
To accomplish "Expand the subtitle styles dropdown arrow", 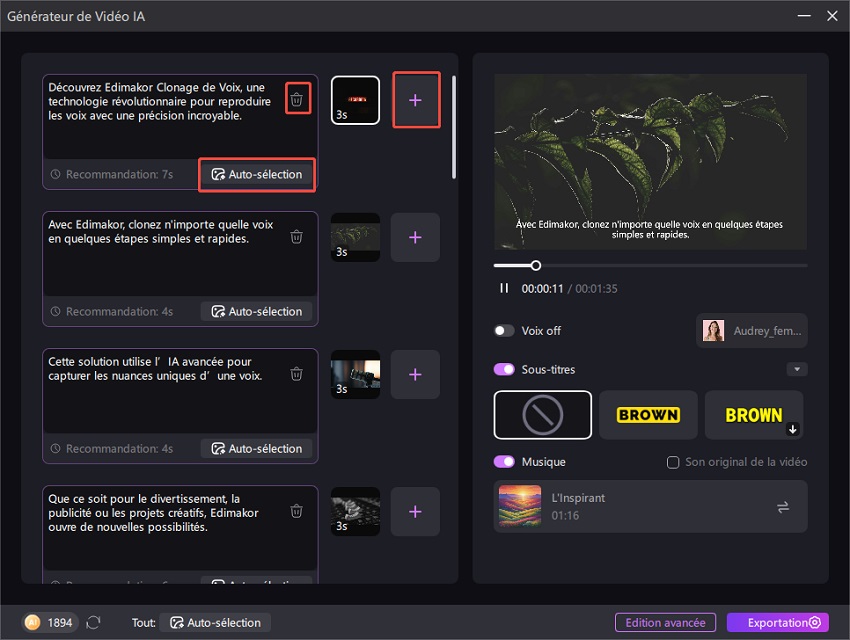I will point(797,370).
